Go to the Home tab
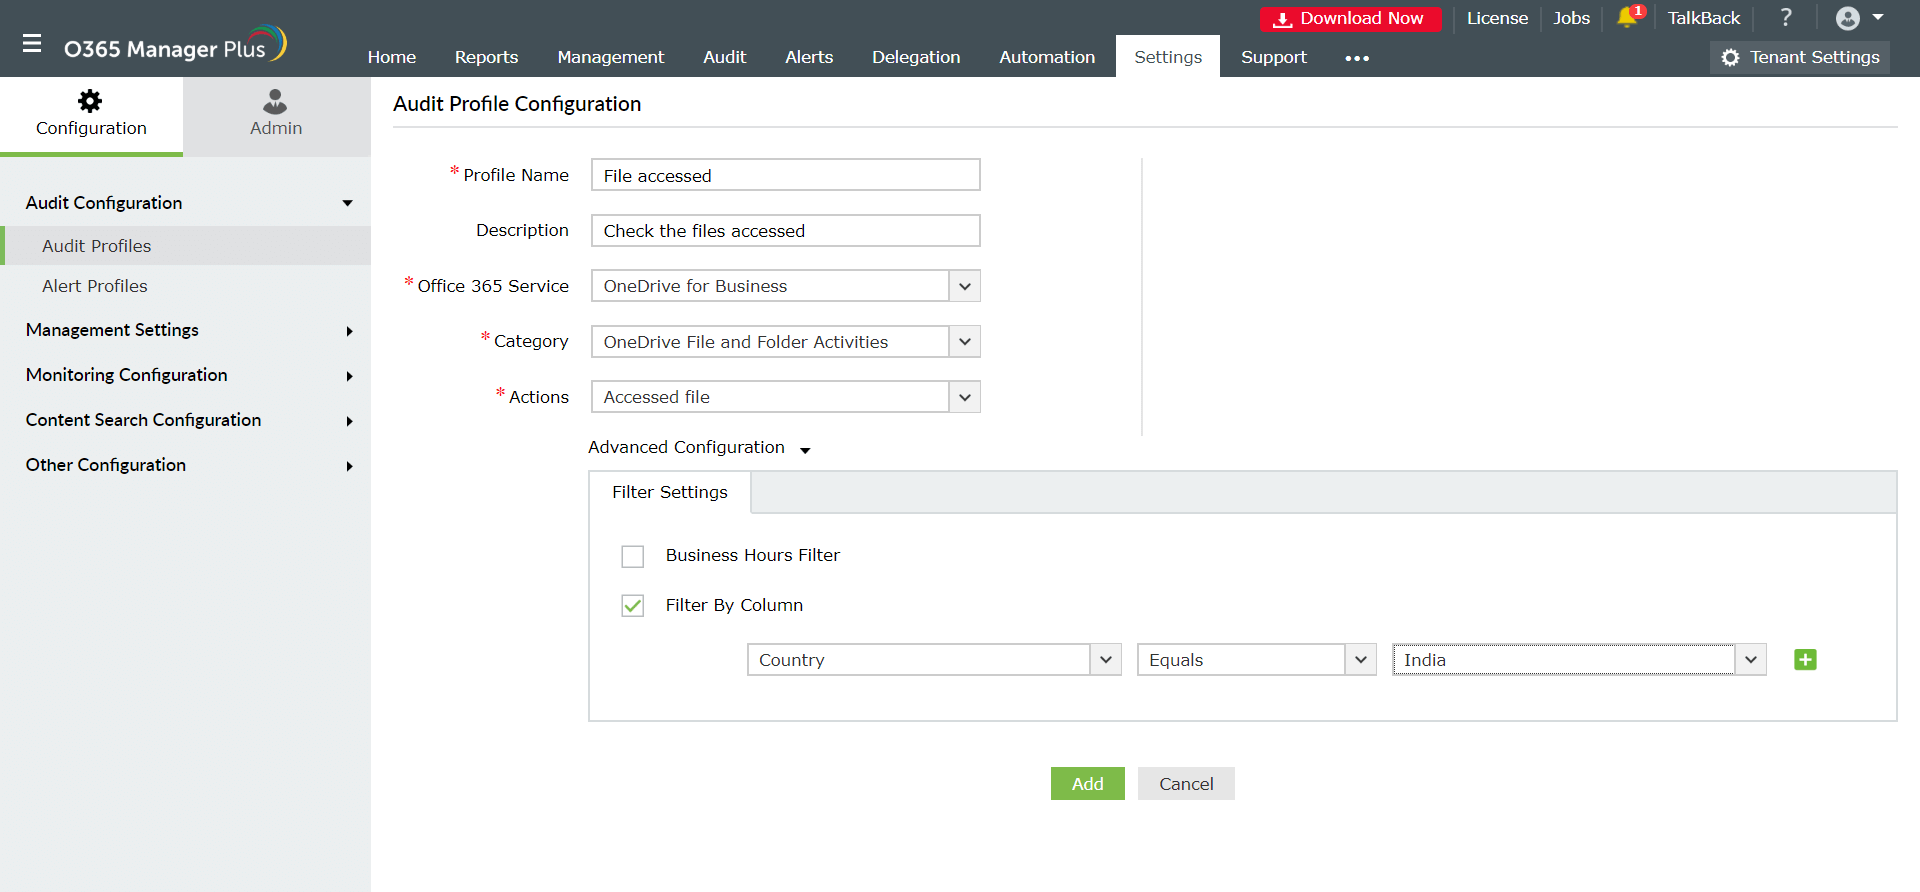 392,57
